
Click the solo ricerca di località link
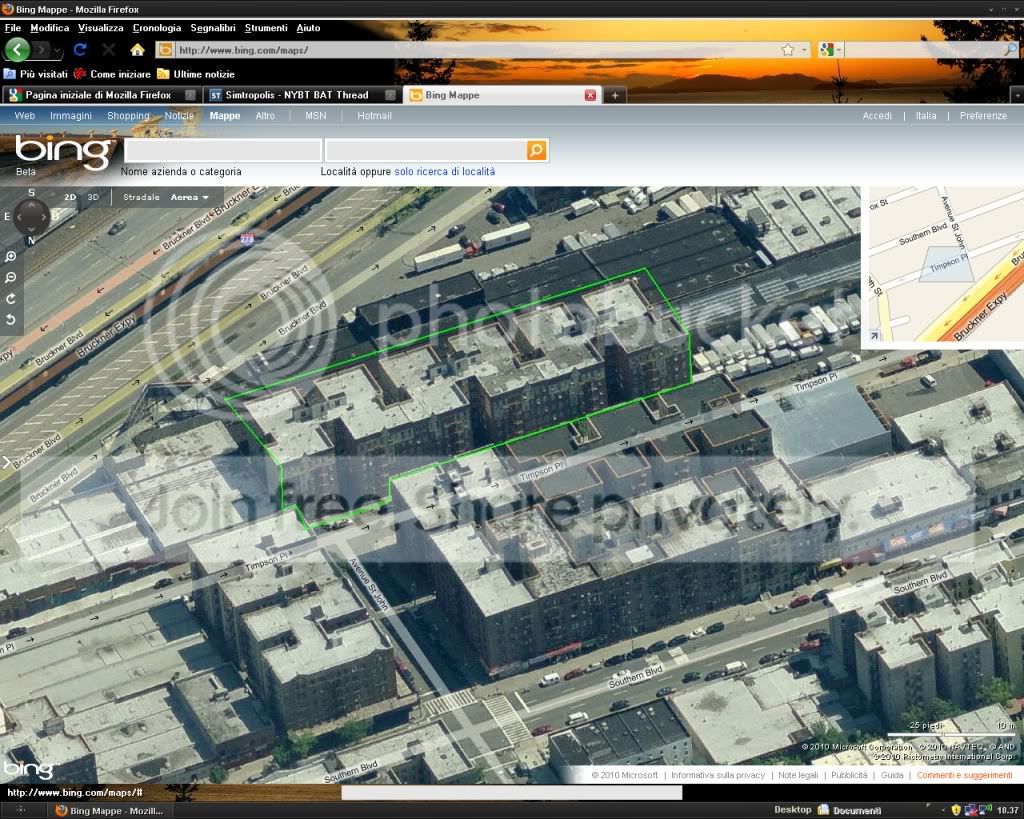click(x=445, y=172)
